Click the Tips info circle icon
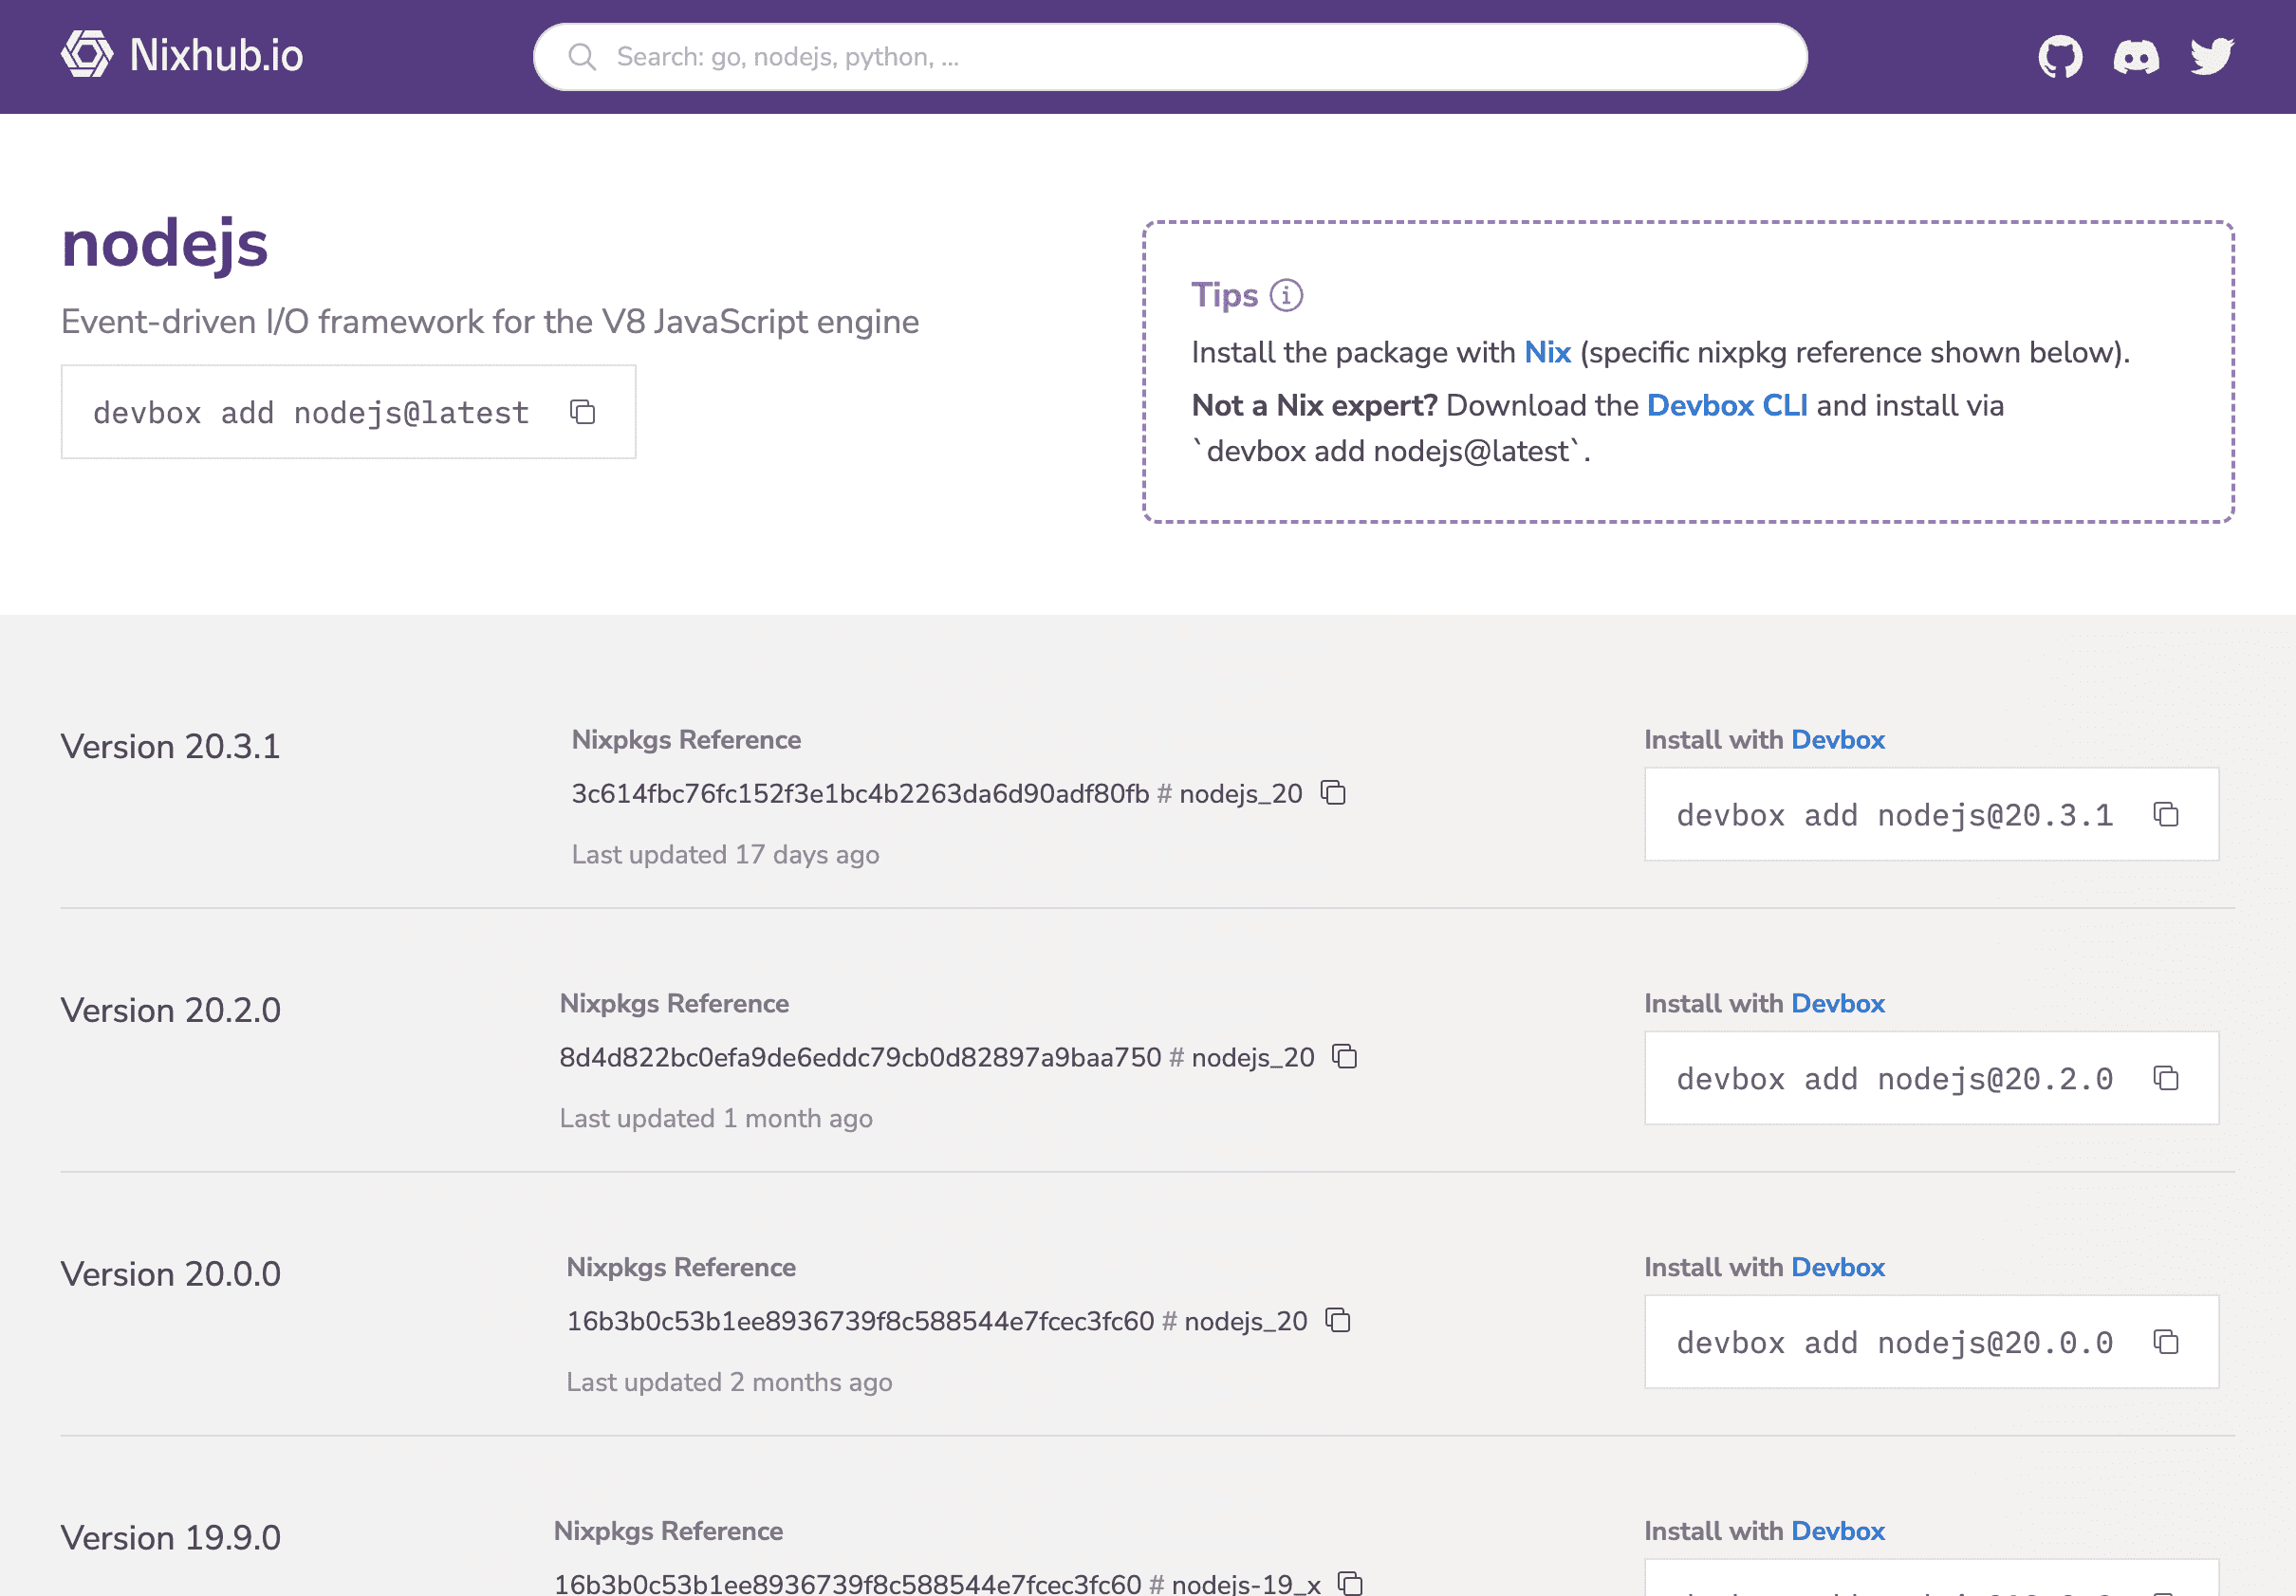 [1286, 293]
